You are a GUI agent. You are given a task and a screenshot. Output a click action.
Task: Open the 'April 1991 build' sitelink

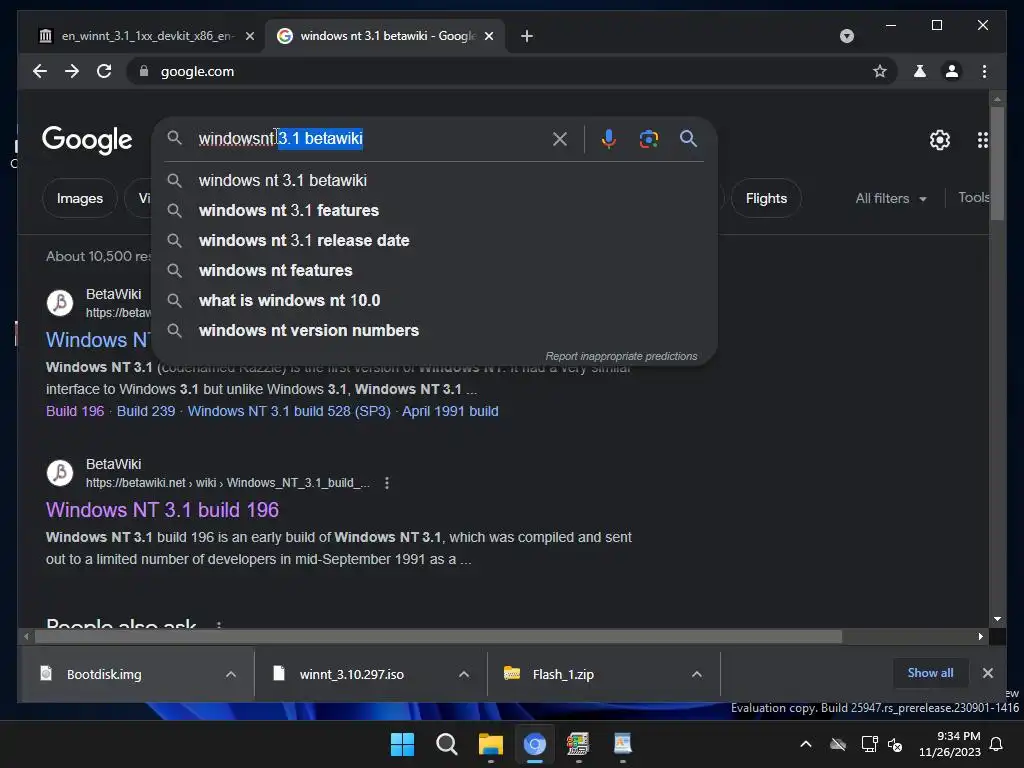(450, 411)
